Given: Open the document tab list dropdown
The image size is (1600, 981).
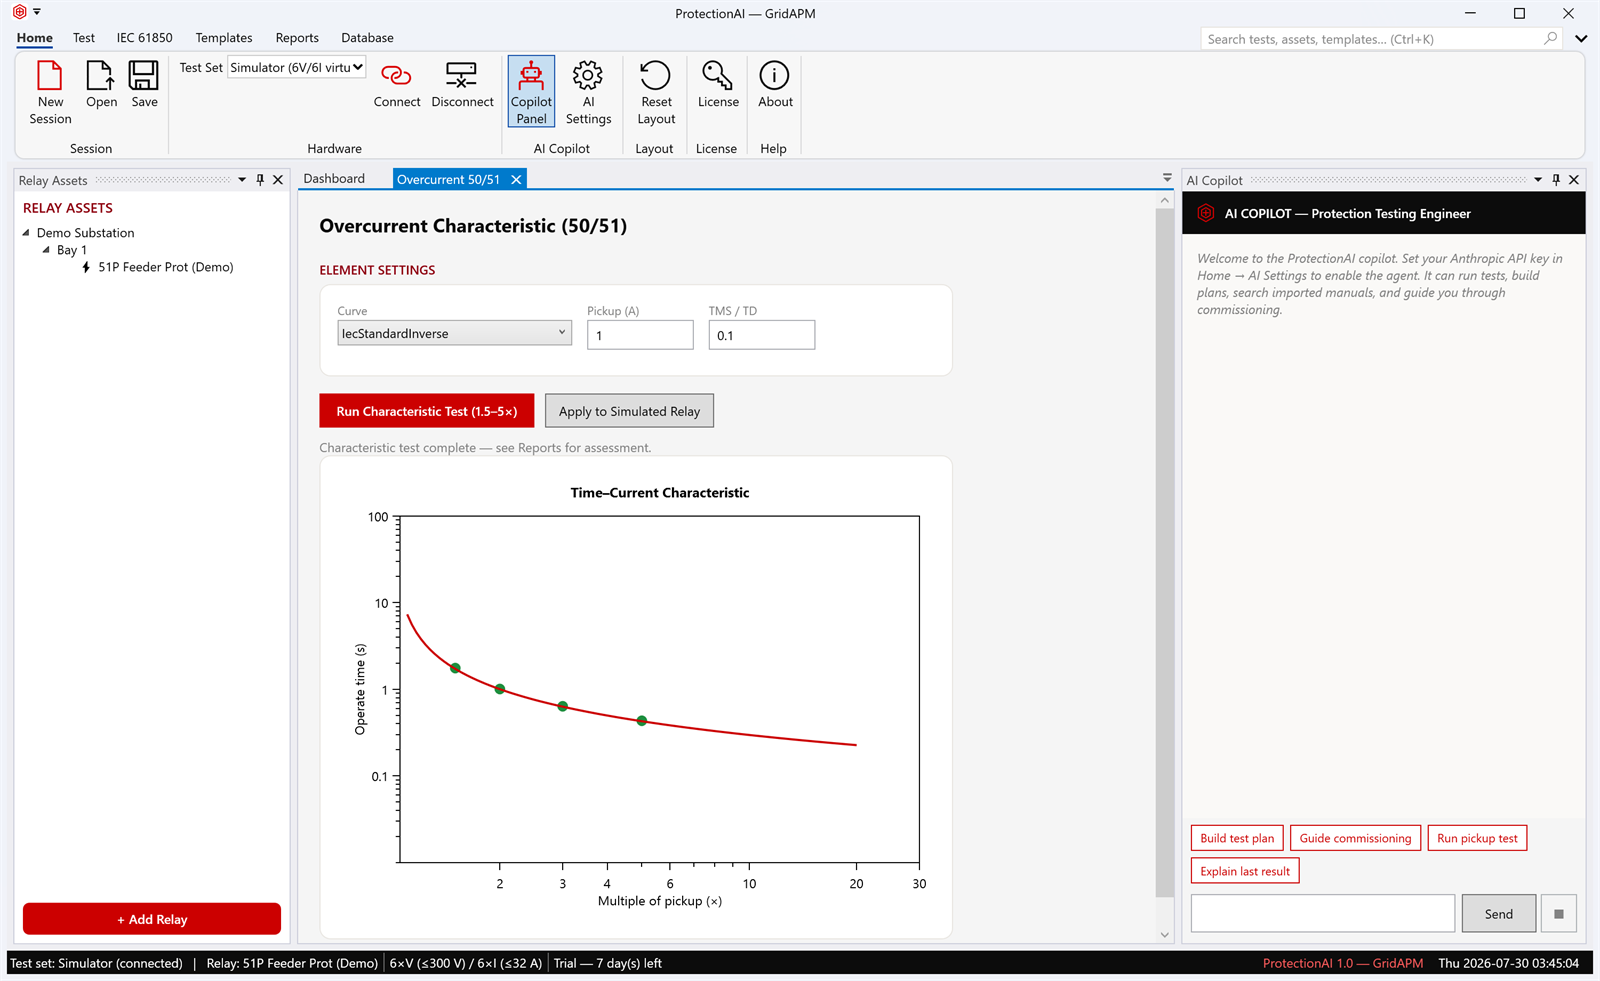Looking at the screenshot, I should 1167,178.
